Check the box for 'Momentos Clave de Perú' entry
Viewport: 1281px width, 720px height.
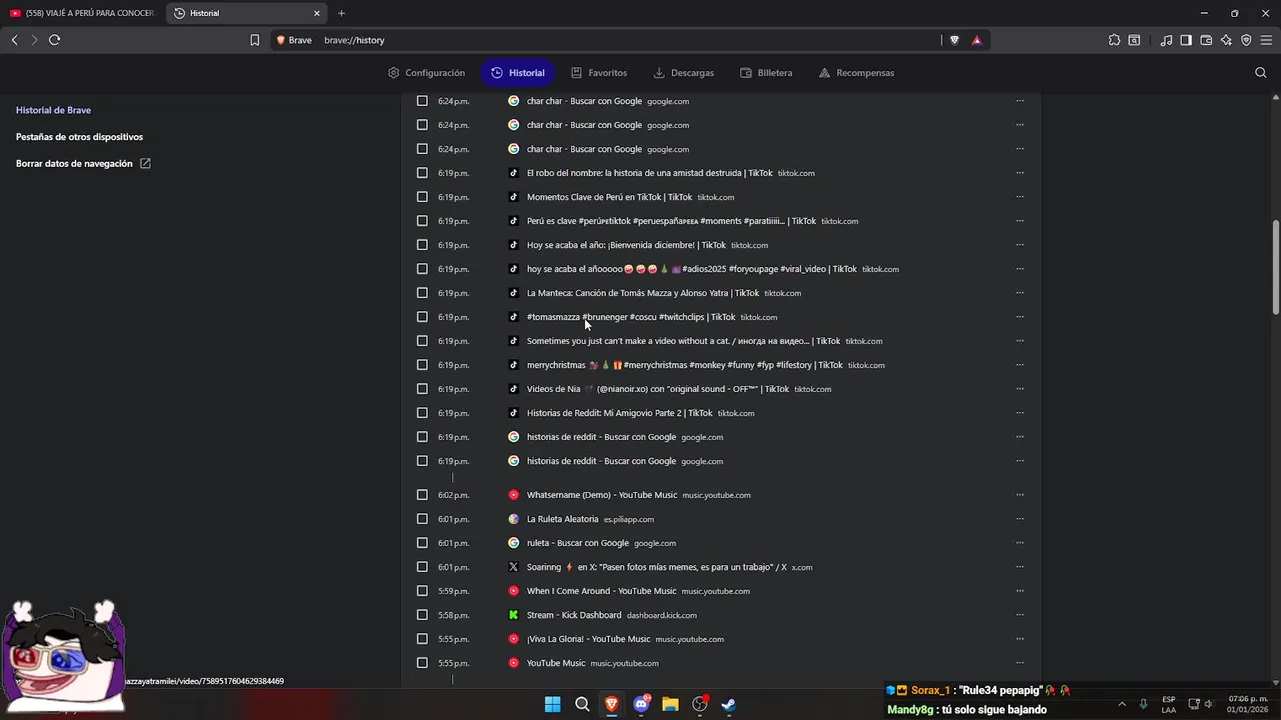coord(422,197)
